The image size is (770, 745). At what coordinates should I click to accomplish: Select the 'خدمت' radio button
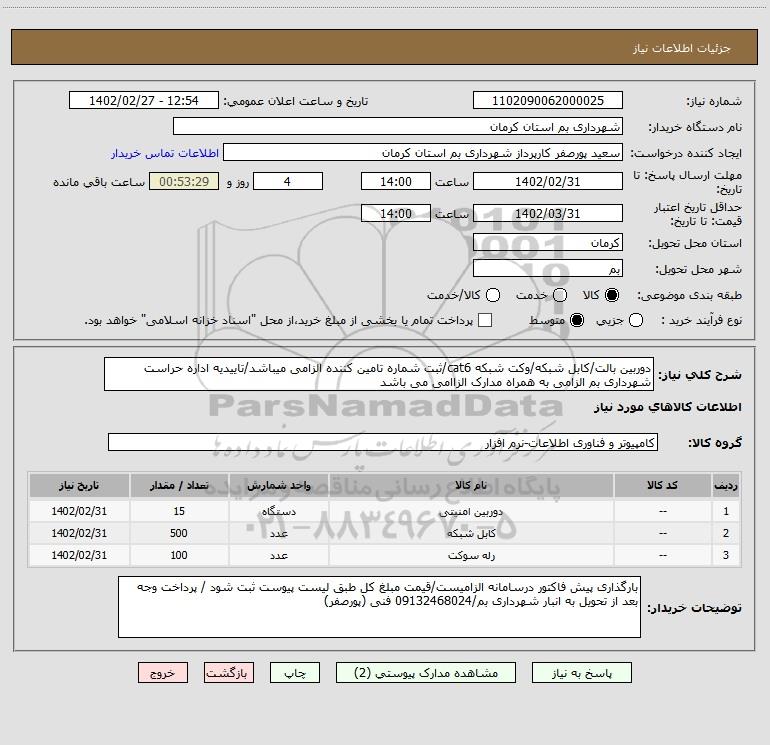tap(560, 295)
